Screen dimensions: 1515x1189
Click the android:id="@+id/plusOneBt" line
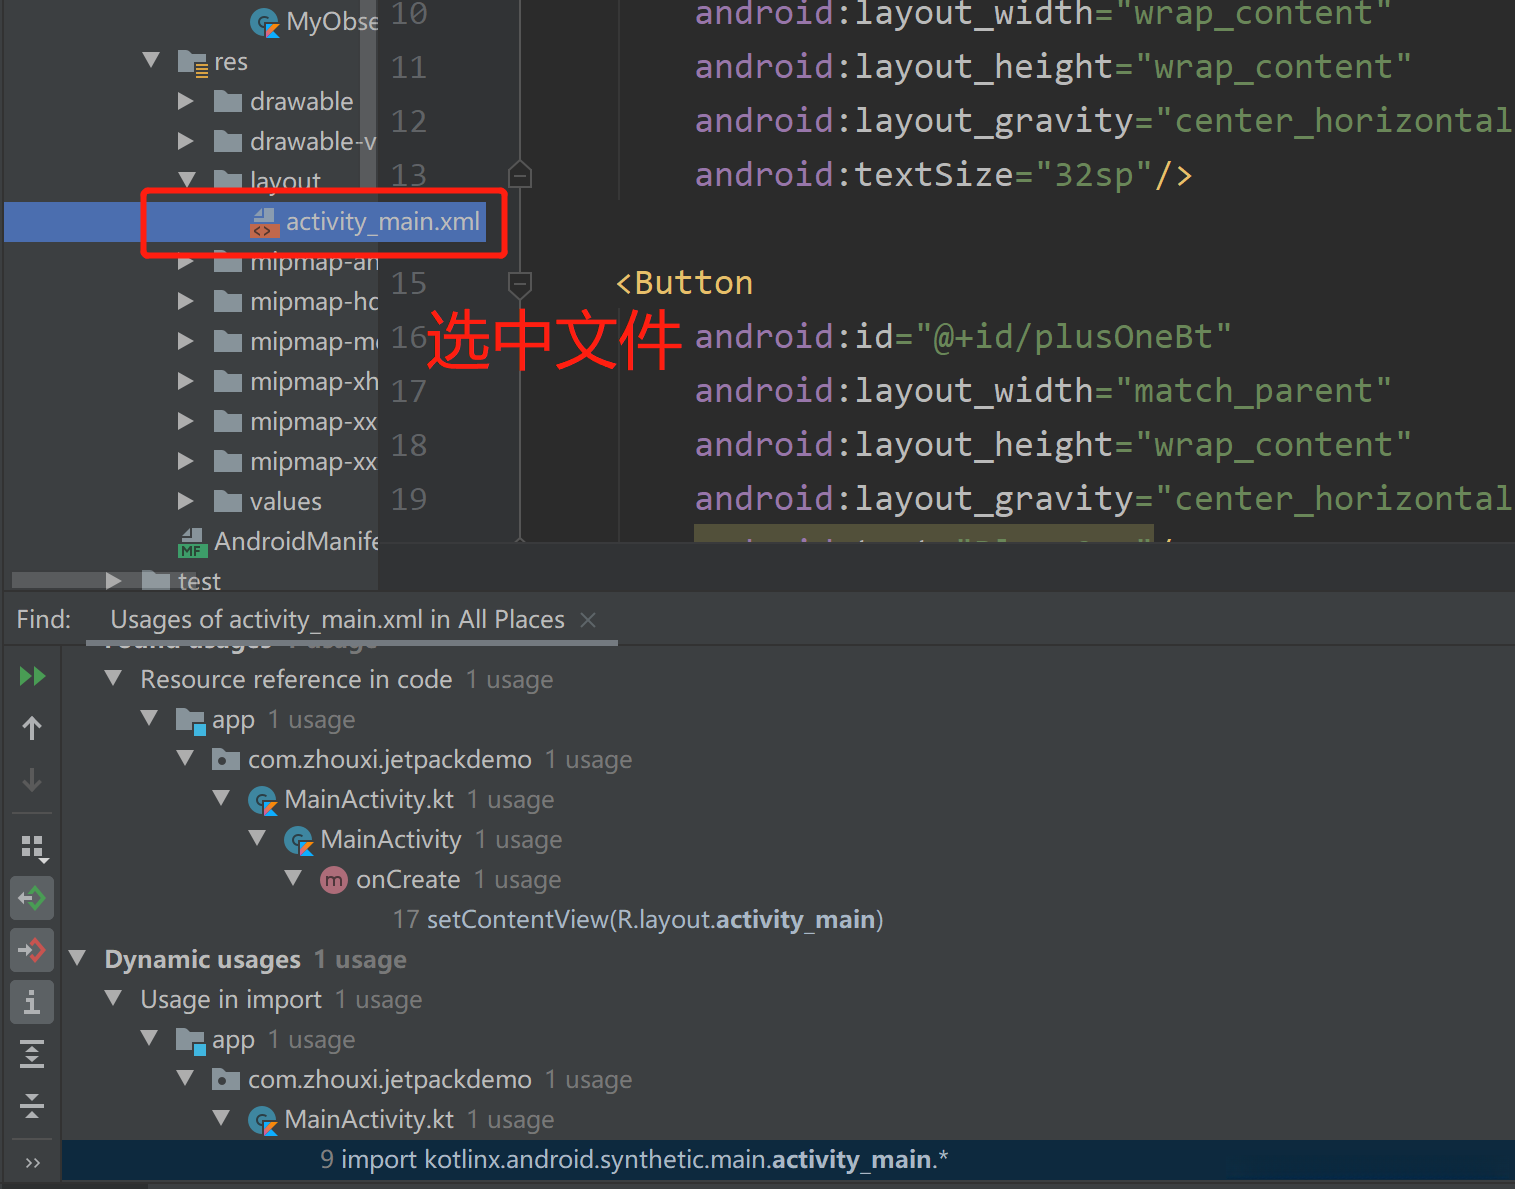[963, 337]
